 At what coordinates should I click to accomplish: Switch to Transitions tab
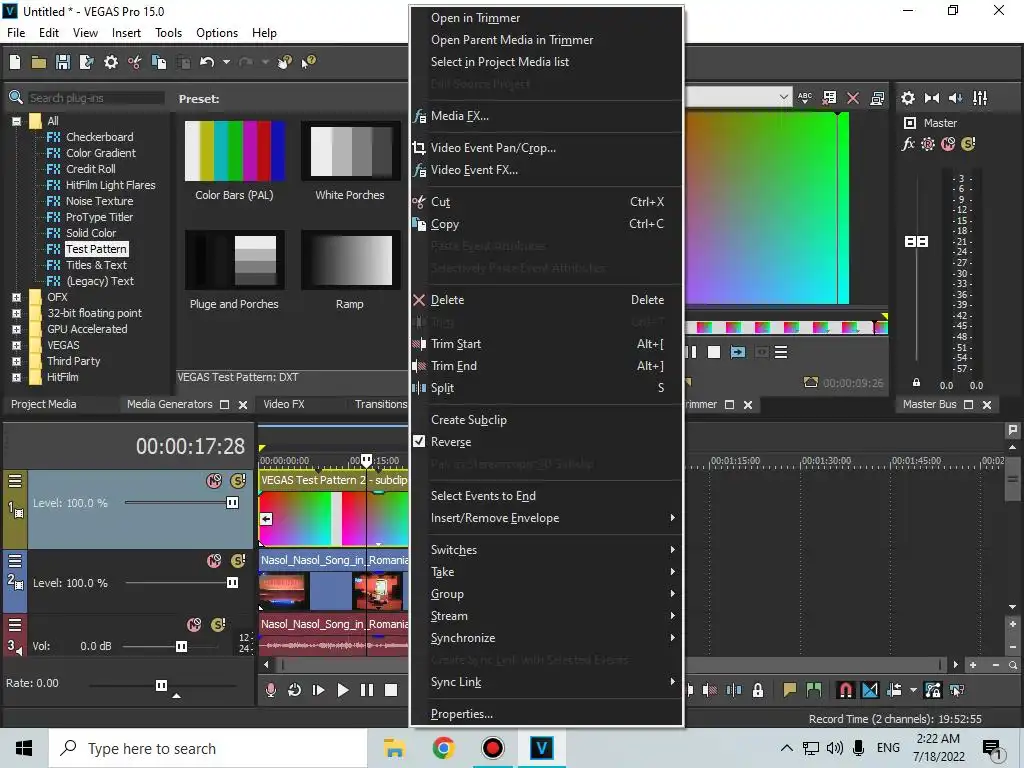(381, 404)
